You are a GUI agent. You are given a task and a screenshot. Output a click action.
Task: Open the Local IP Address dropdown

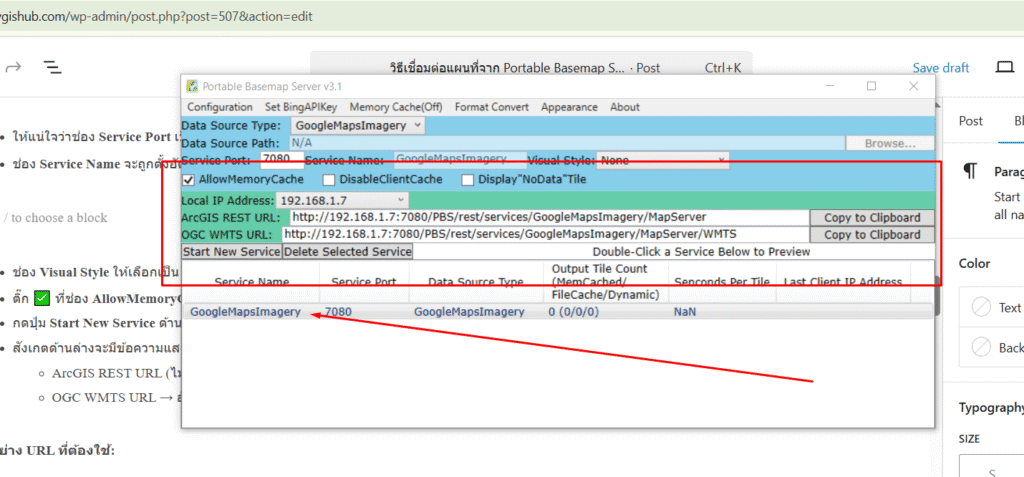(x=342, y=200)
